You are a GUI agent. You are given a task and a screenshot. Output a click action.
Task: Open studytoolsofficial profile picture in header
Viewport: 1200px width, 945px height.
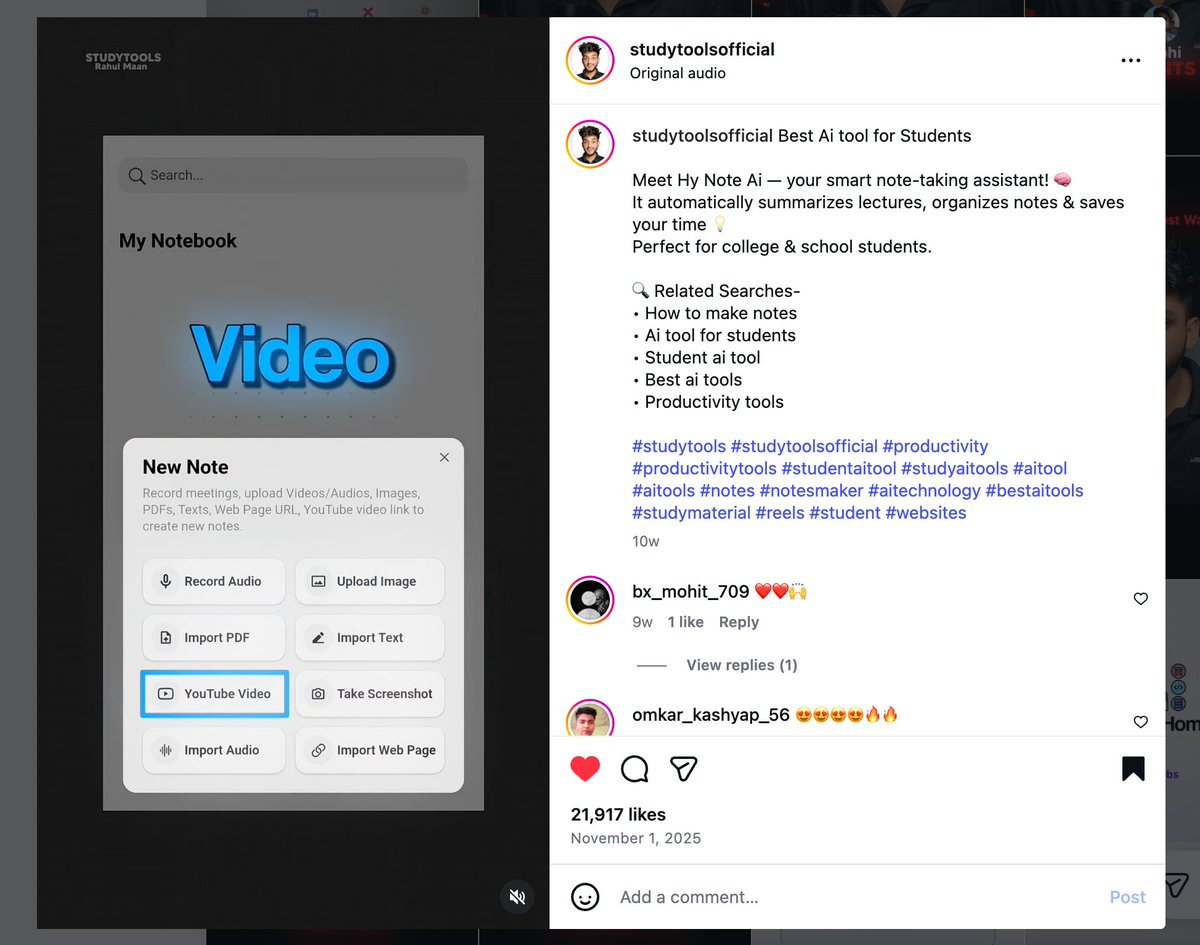tap(590, 60)
